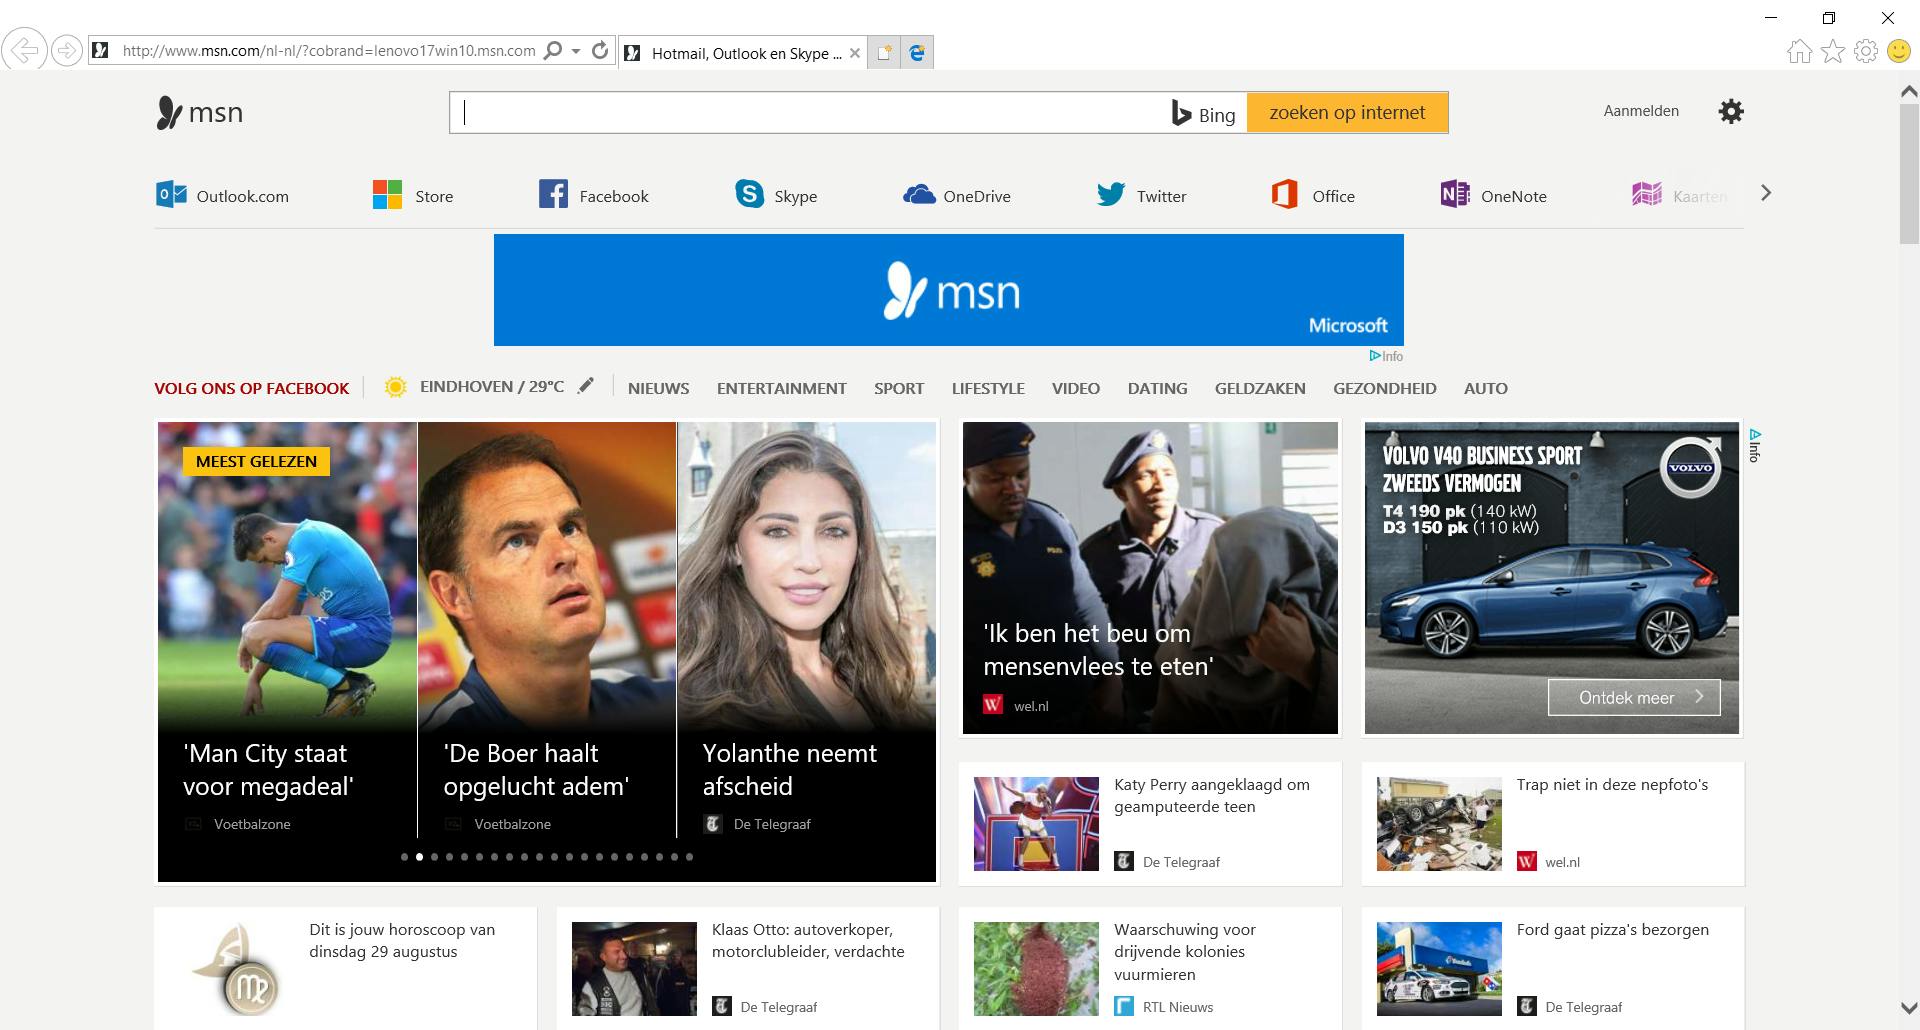The image size is (1920, 1030).
Task: Select the first carousel slide dot
Action: [404, 857]
